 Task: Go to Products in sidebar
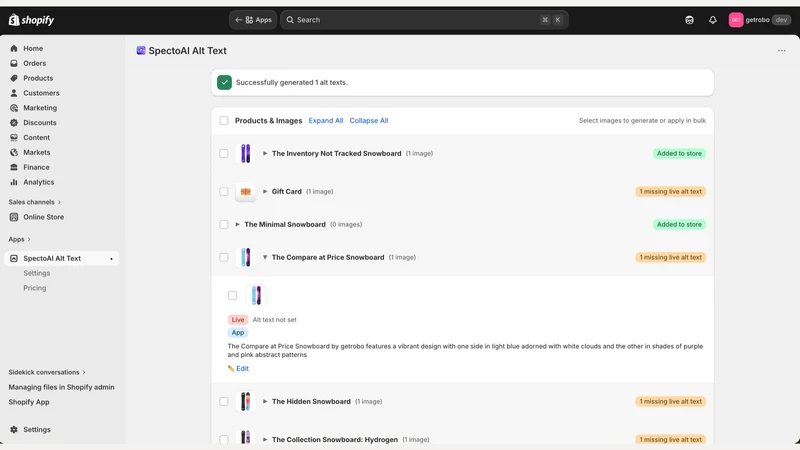click(38, 78)
